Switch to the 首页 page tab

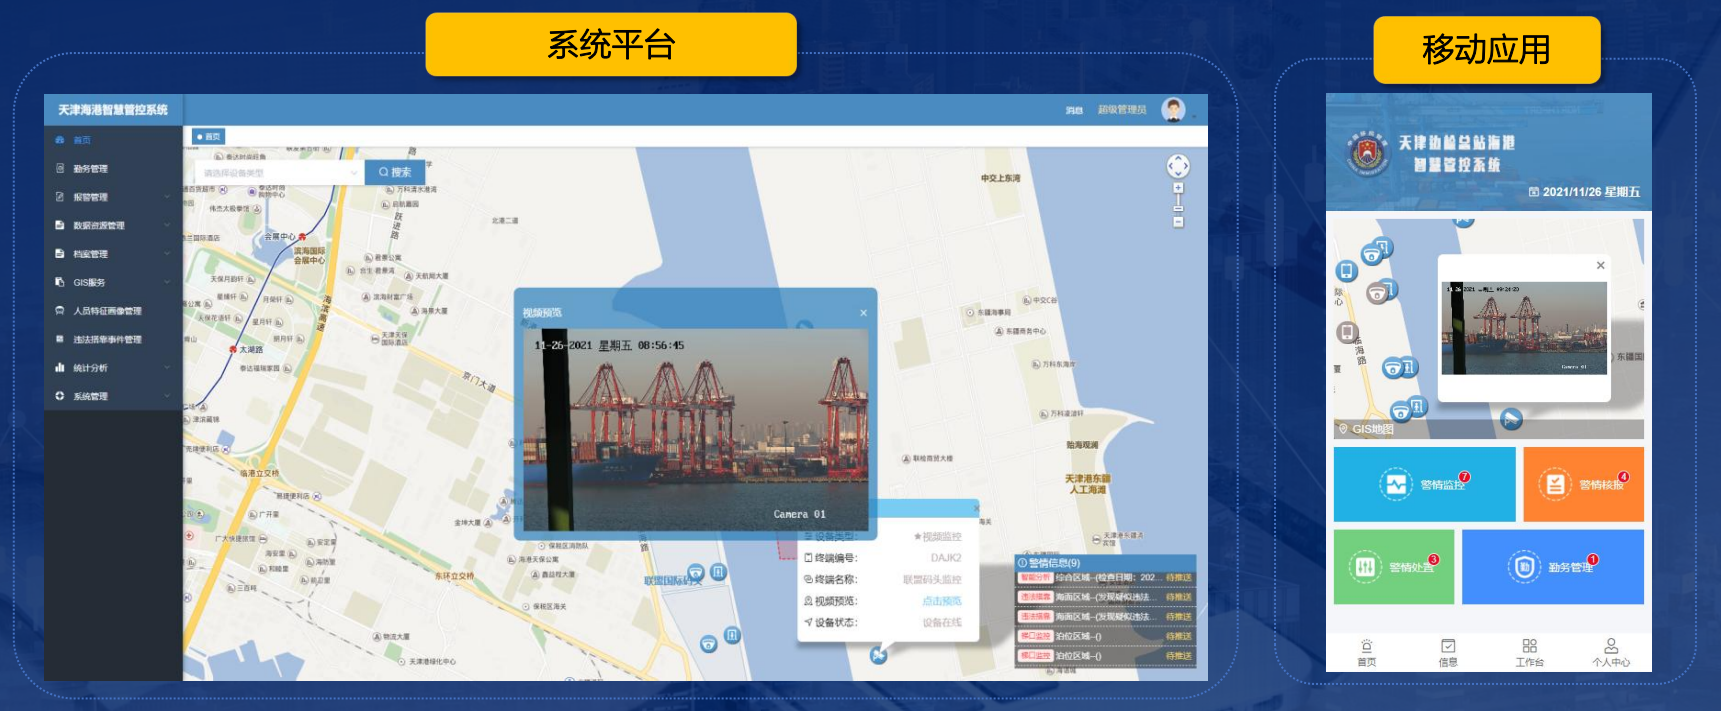(x=209, y=137)
